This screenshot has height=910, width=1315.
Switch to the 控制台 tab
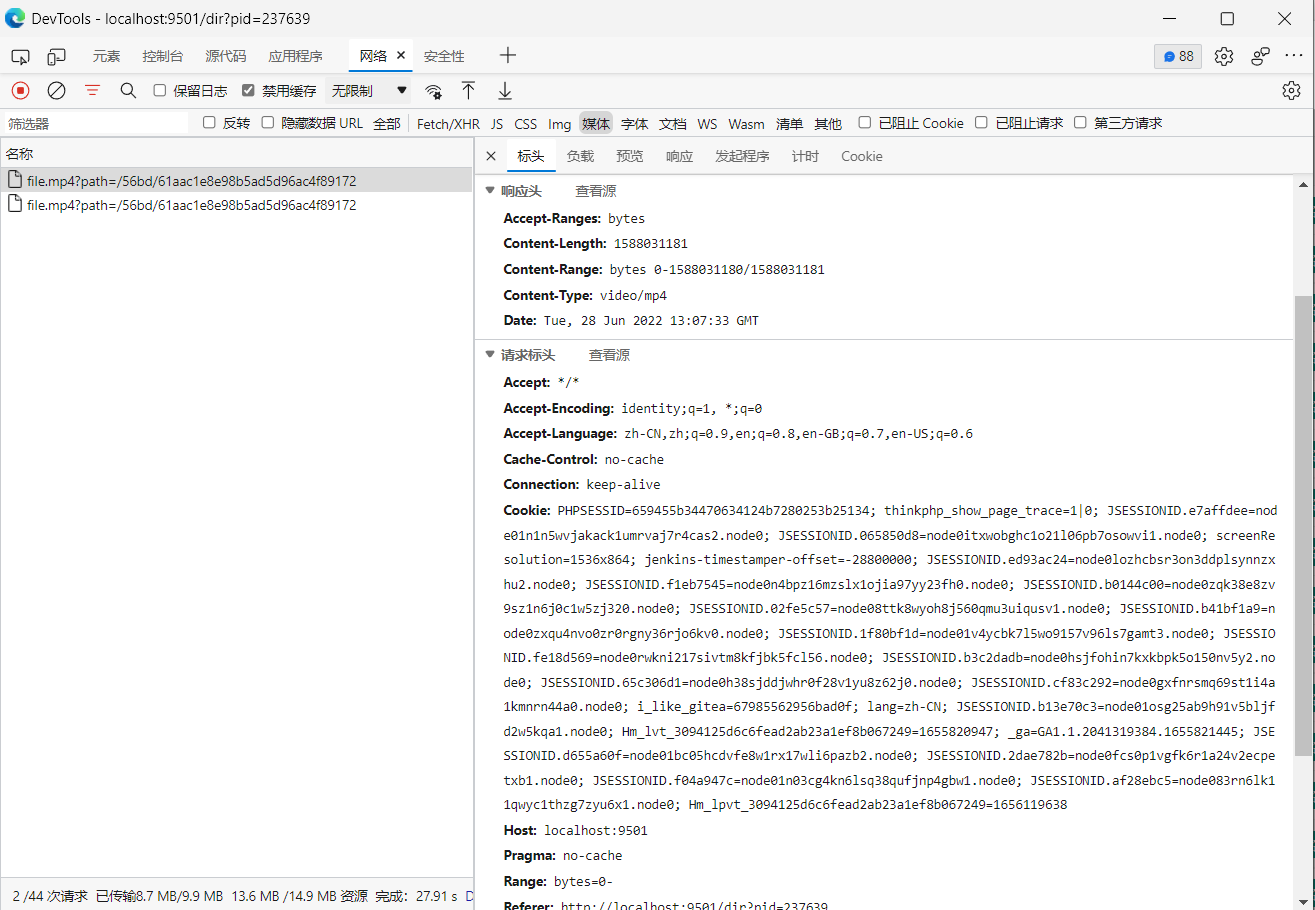(163, 56)
